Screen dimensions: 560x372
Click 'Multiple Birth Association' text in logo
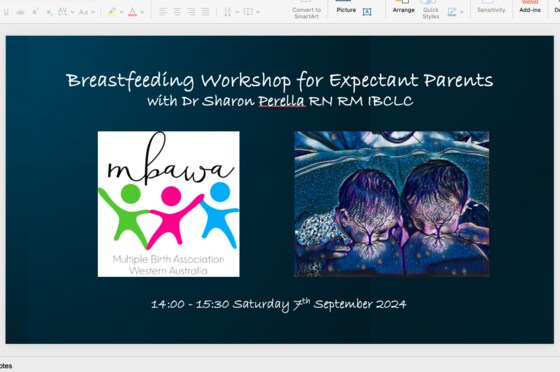click(x=168, y=259)
